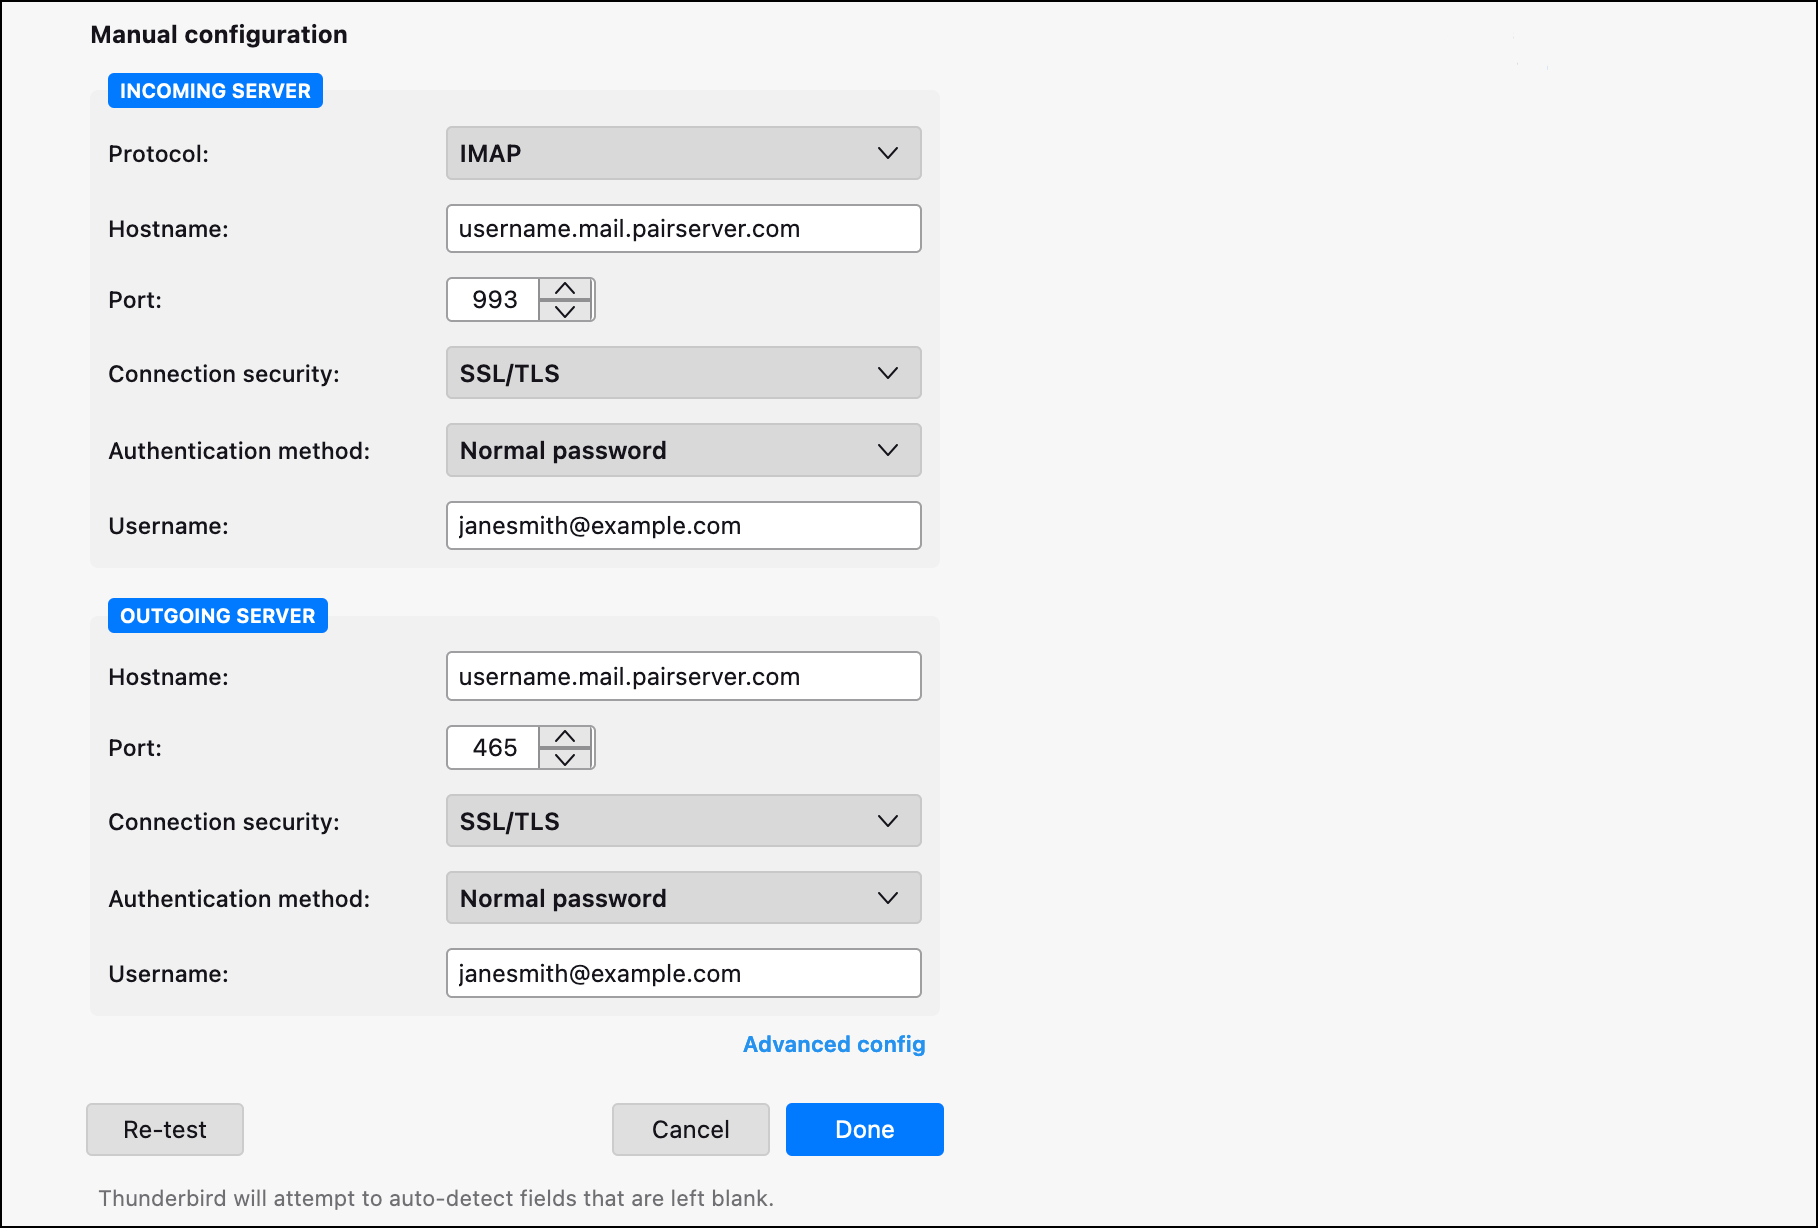Expand incoming Connection security SSL/TLS dropdown
This screenshot has height=1228, width=1818.
(683, 373)
